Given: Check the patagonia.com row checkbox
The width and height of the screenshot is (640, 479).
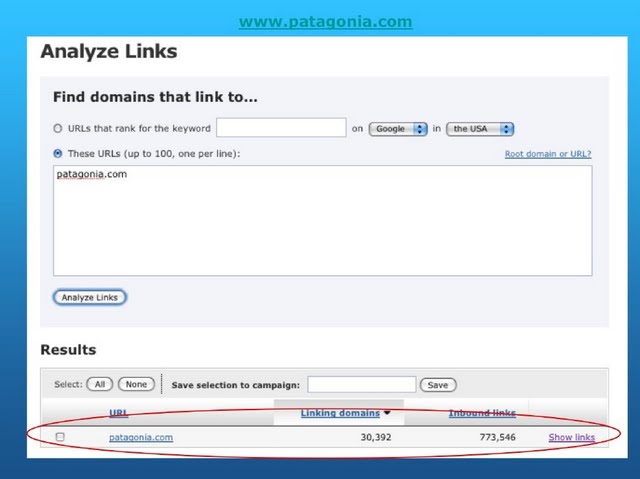Looking at the screenshot, I should point(60,437).
